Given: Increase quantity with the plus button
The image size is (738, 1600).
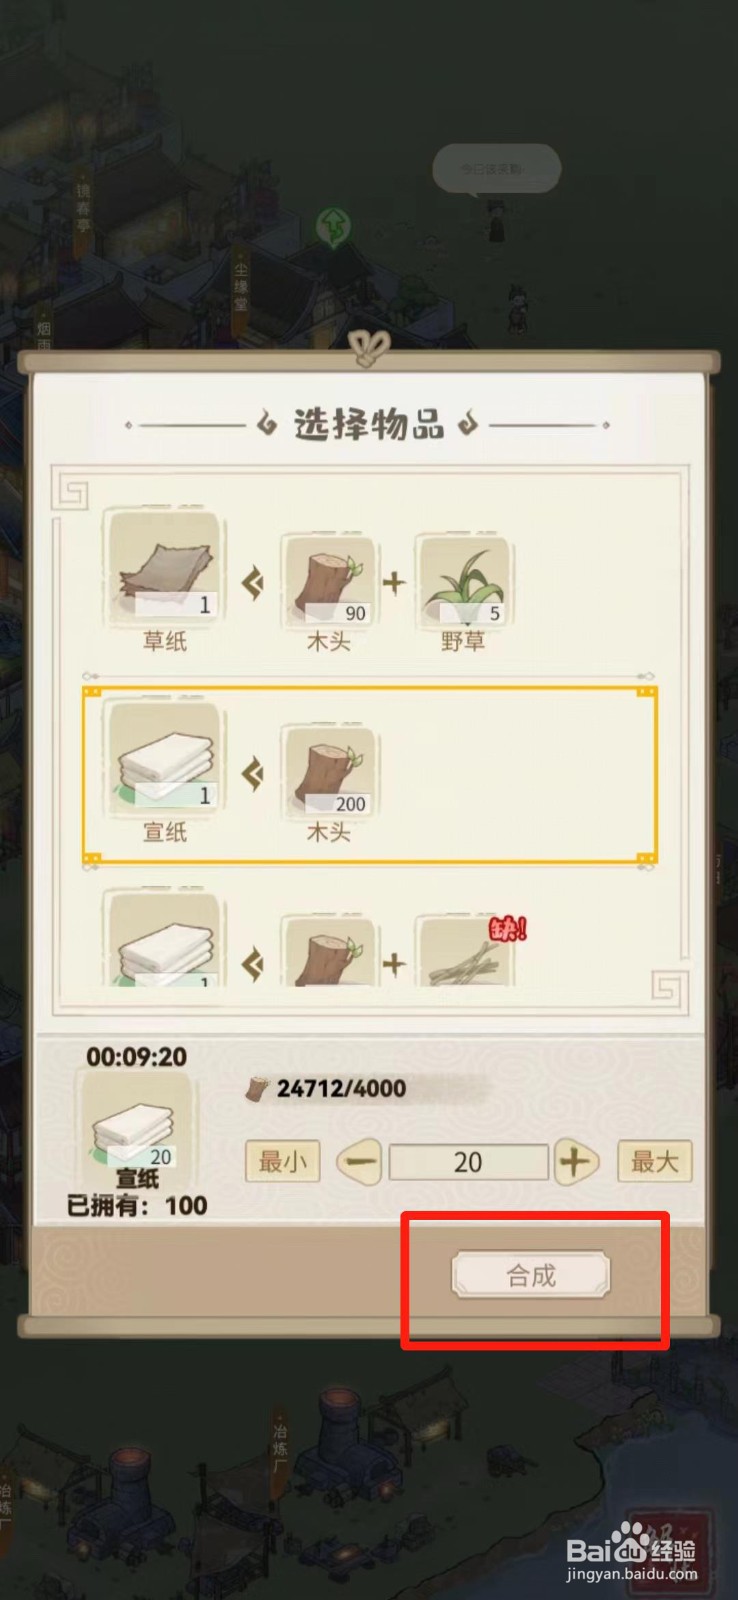Looking at the screenshot, I should pos(574,1162).
